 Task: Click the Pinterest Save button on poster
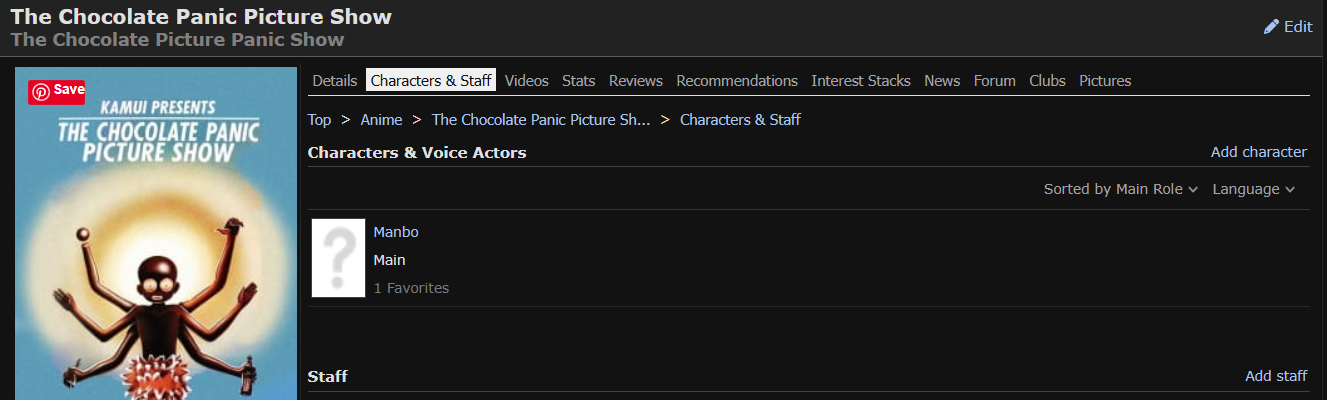coord(57,91)
